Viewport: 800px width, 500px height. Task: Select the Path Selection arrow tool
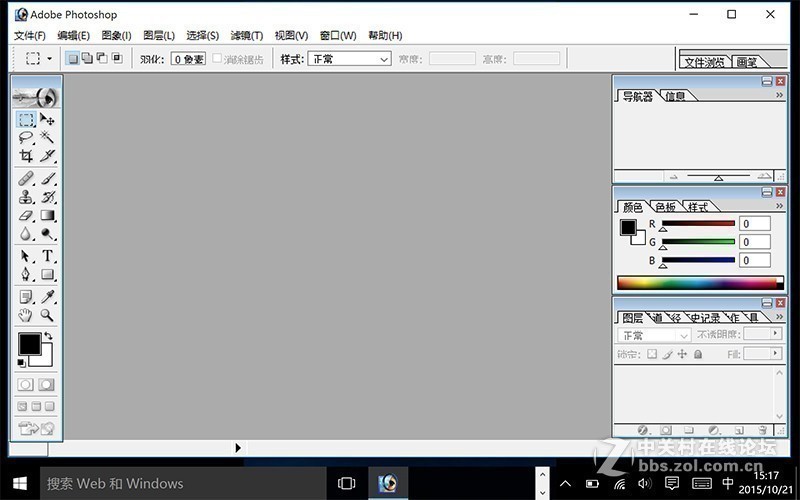(x=26, y=256)
